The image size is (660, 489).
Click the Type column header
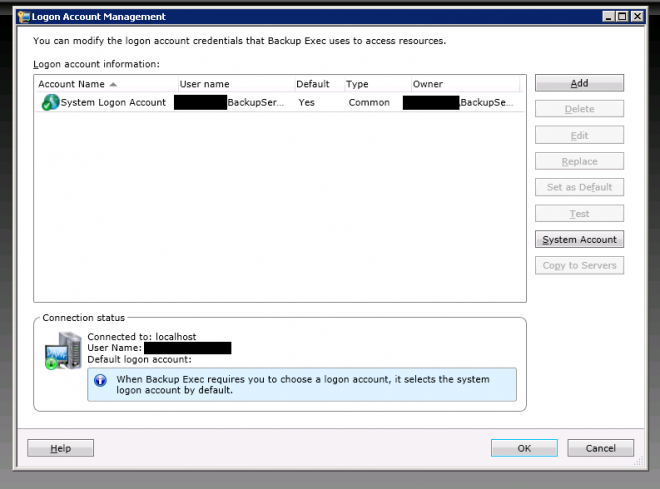[x=357, y=84]
